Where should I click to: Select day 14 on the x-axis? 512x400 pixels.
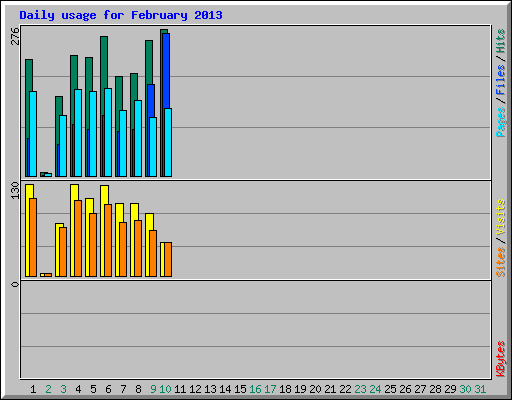point(225,389)
